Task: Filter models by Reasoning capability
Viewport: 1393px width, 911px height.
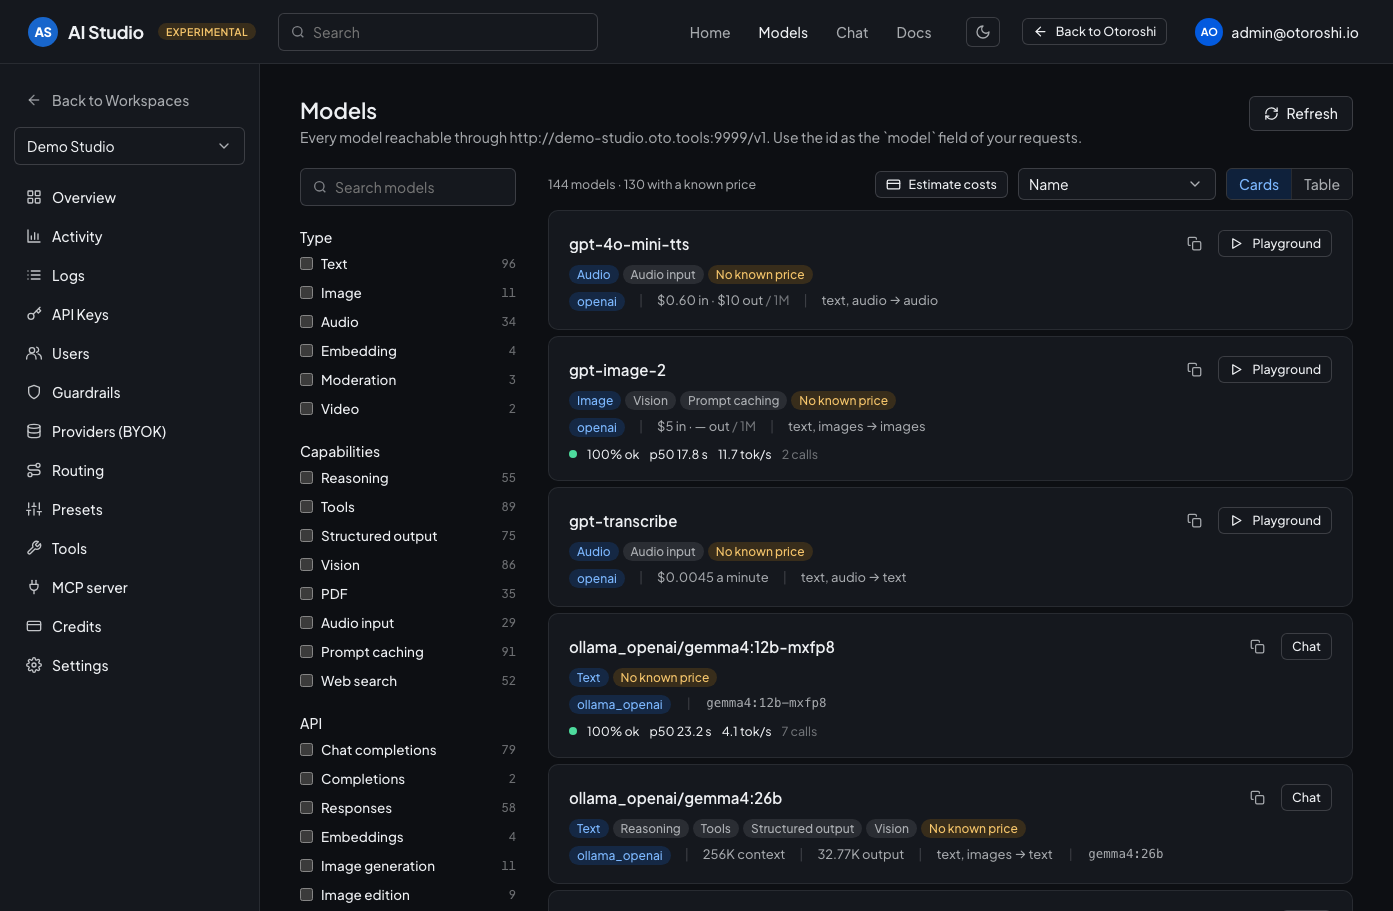Action: tap(307, 478)
